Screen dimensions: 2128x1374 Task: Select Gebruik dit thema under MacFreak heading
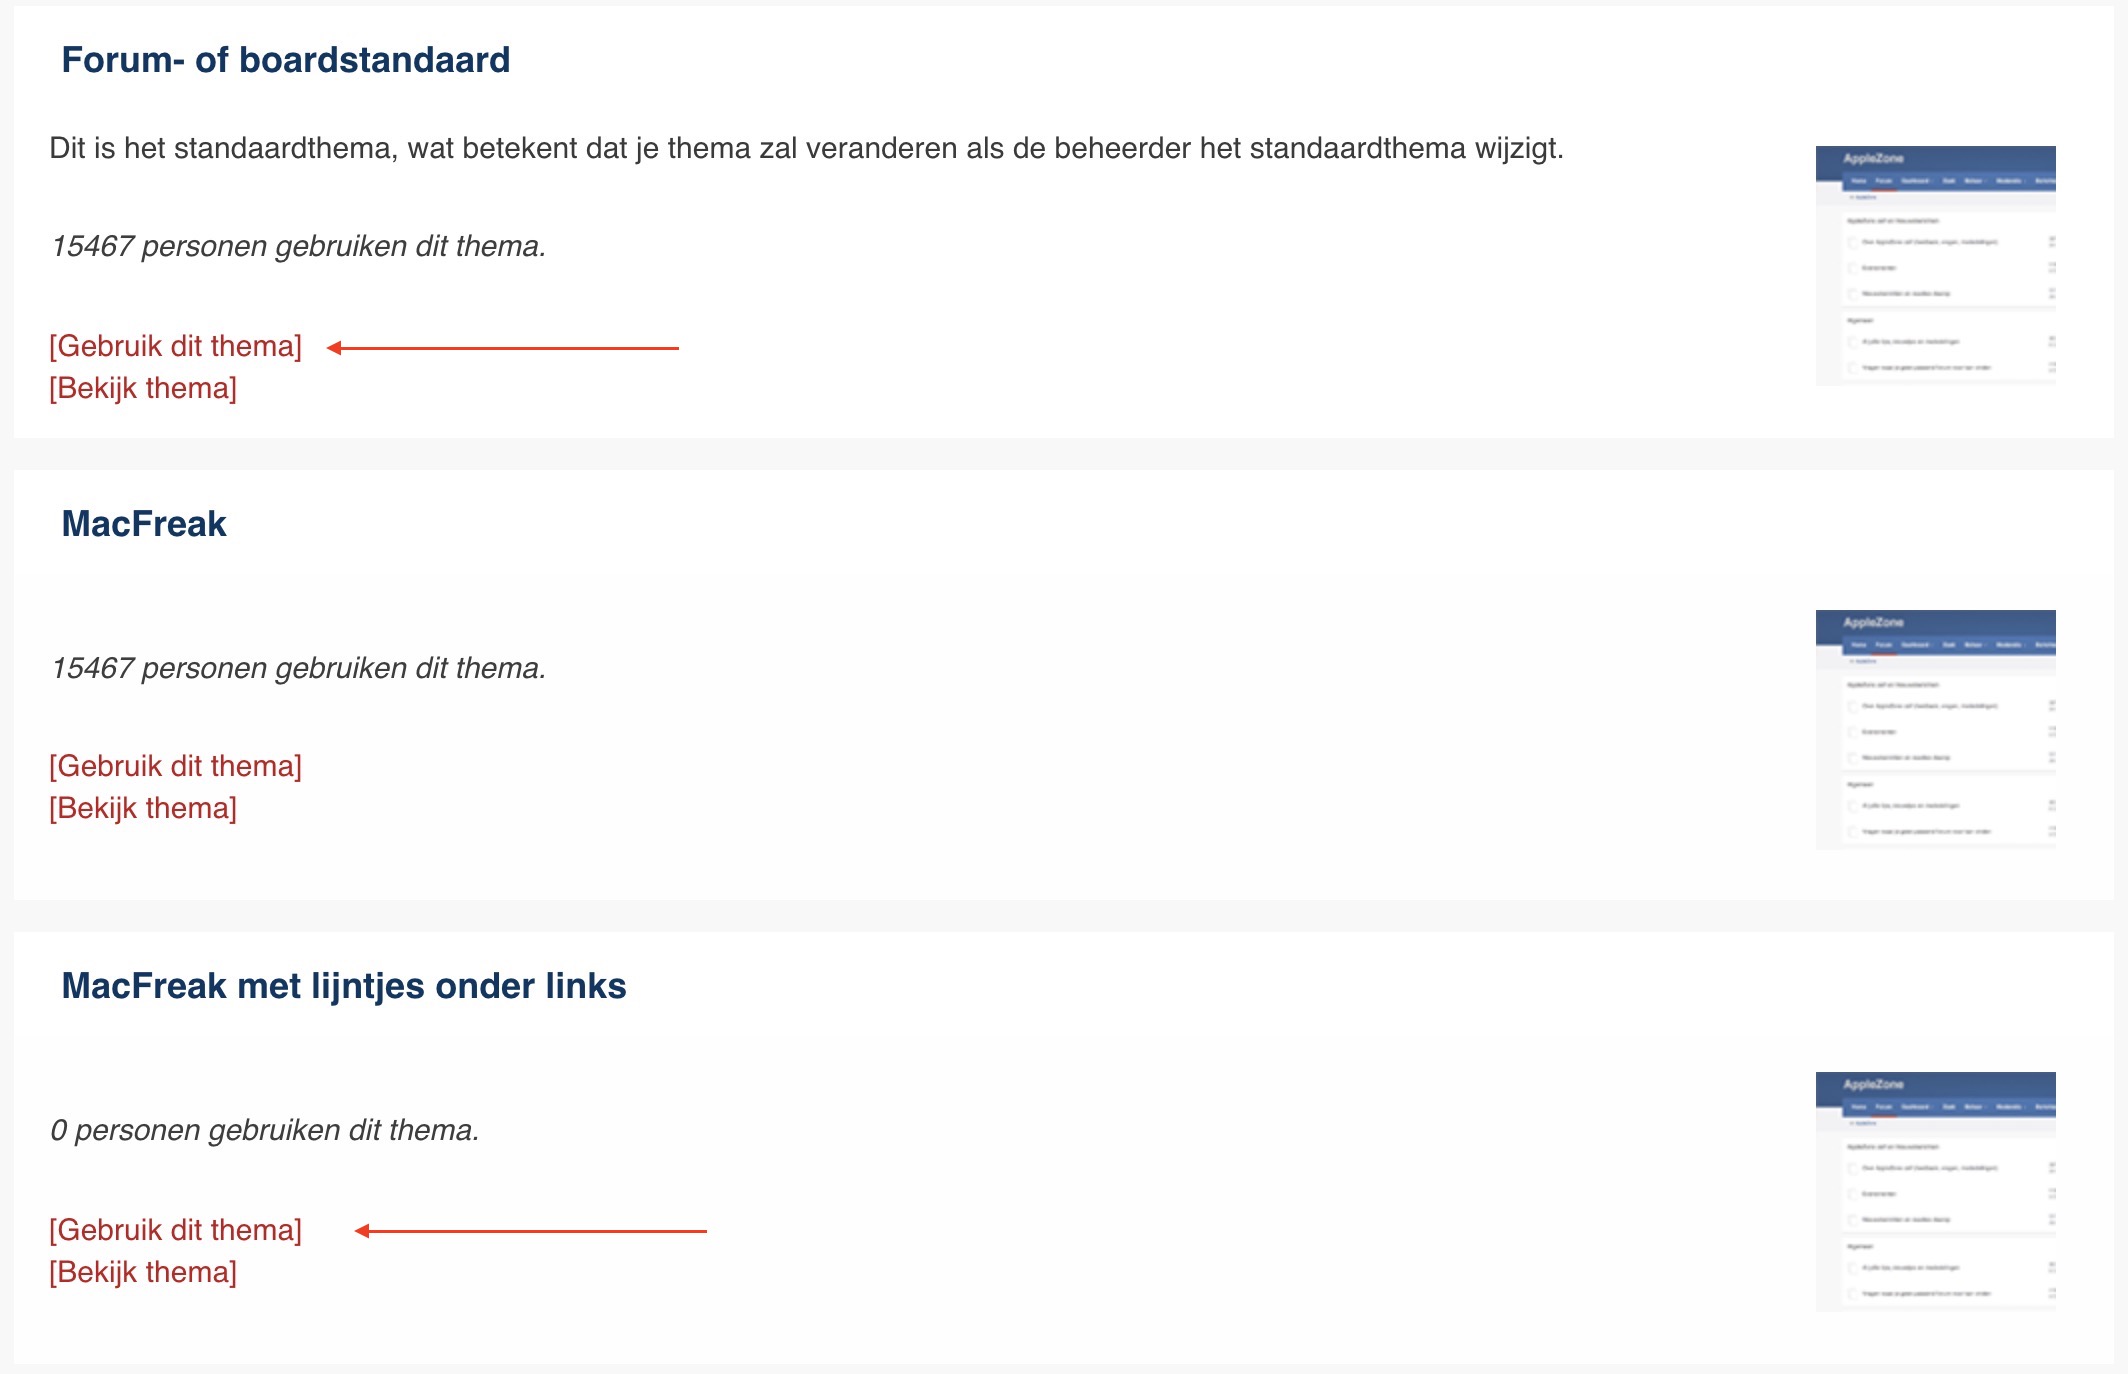175,766
